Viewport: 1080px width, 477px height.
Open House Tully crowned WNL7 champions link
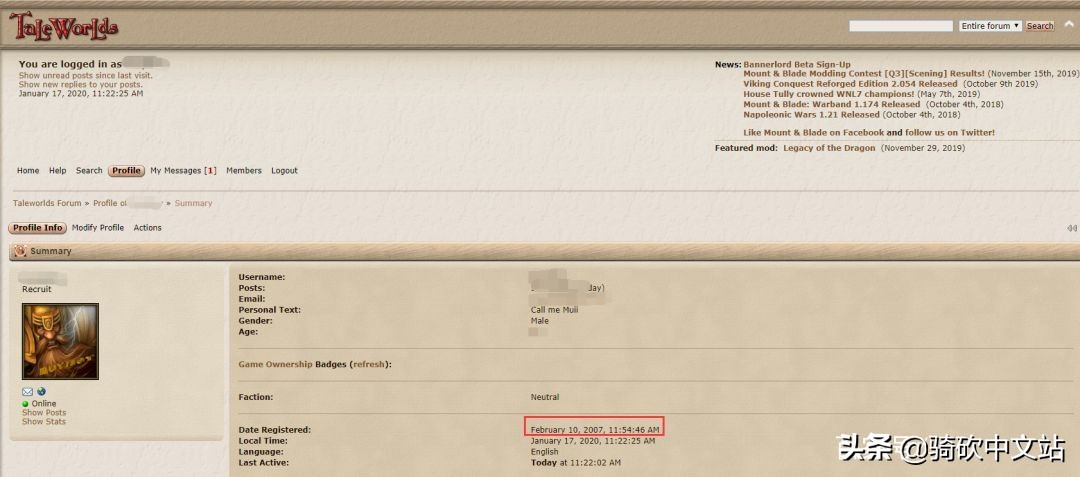coord(829,94)
